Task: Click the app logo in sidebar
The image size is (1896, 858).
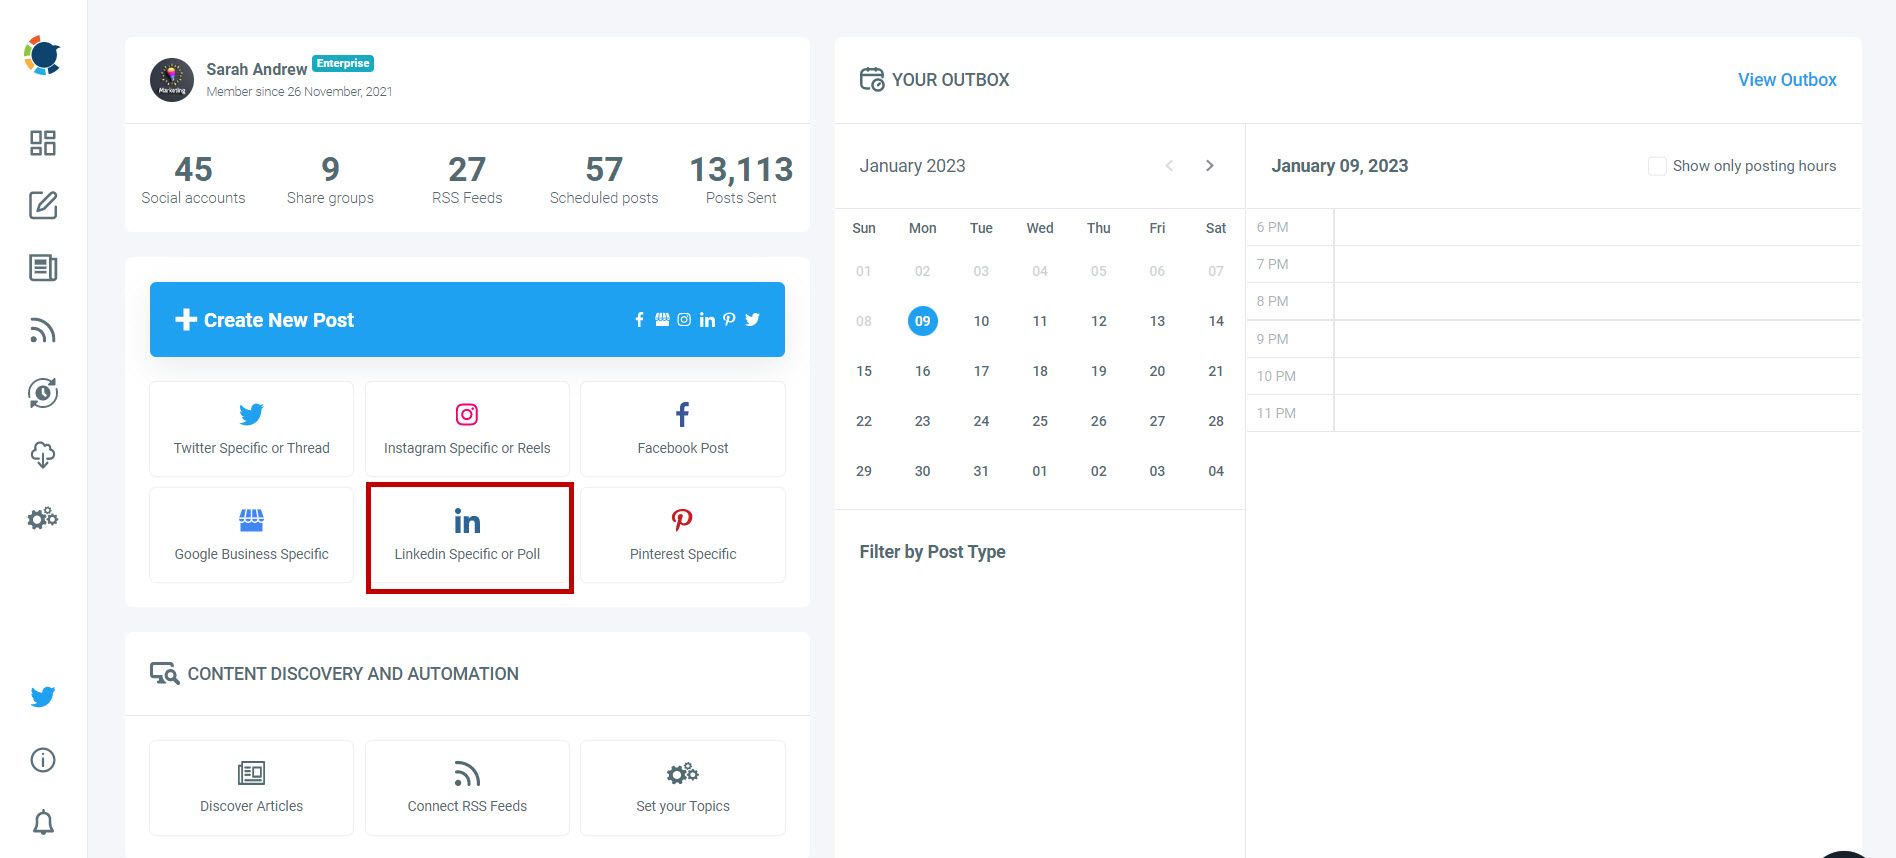Action: click(42, 56)
